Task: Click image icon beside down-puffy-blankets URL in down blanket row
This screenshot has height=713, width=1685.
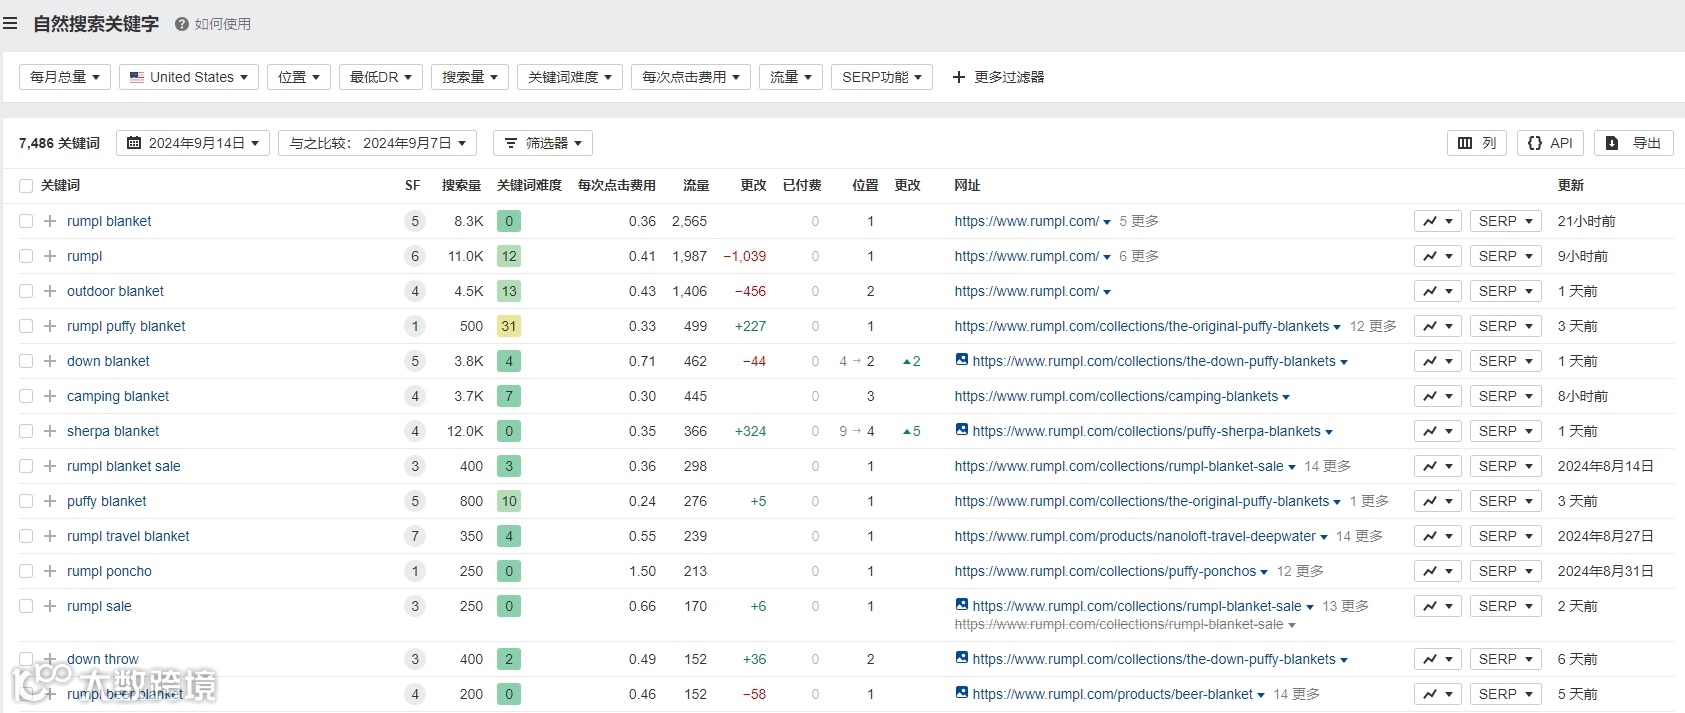Action: point(961,360)
